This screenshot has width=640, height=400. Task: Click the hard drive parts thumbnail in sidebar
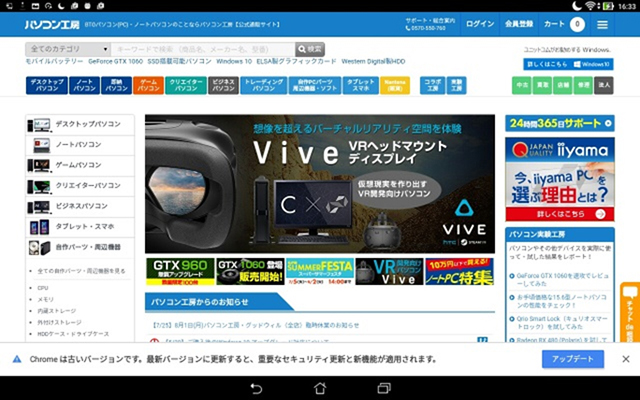39,247
